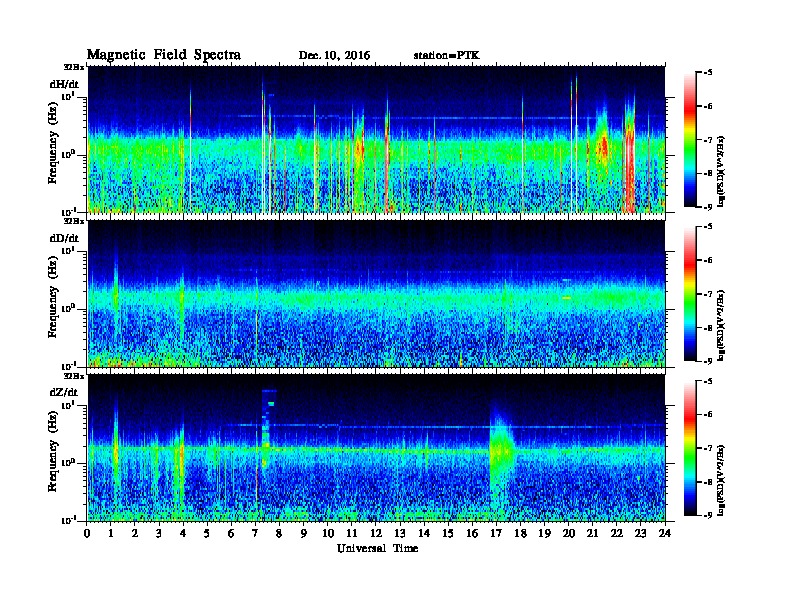The image size is (792, 612).
Task: Click hour "23" on Universal Time axis
Action: [641, 533]
